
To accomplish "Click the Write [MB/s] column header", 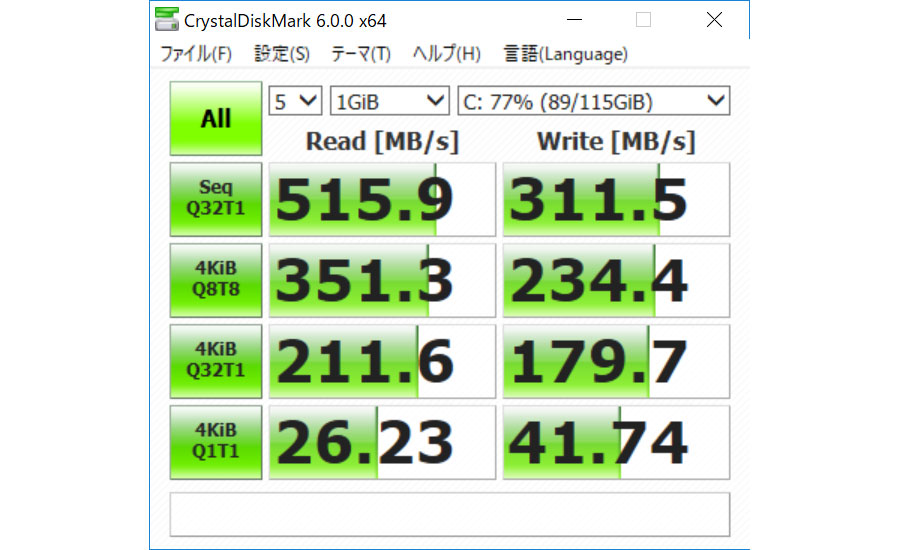I will tap(616, 142).
